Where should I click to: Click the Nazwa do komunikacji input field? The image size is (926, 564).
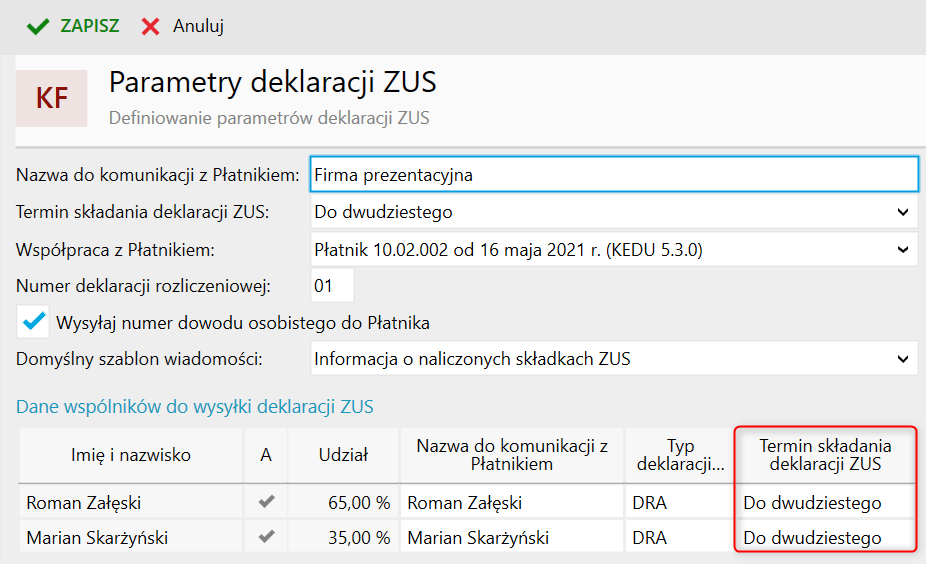coord(614,175)
